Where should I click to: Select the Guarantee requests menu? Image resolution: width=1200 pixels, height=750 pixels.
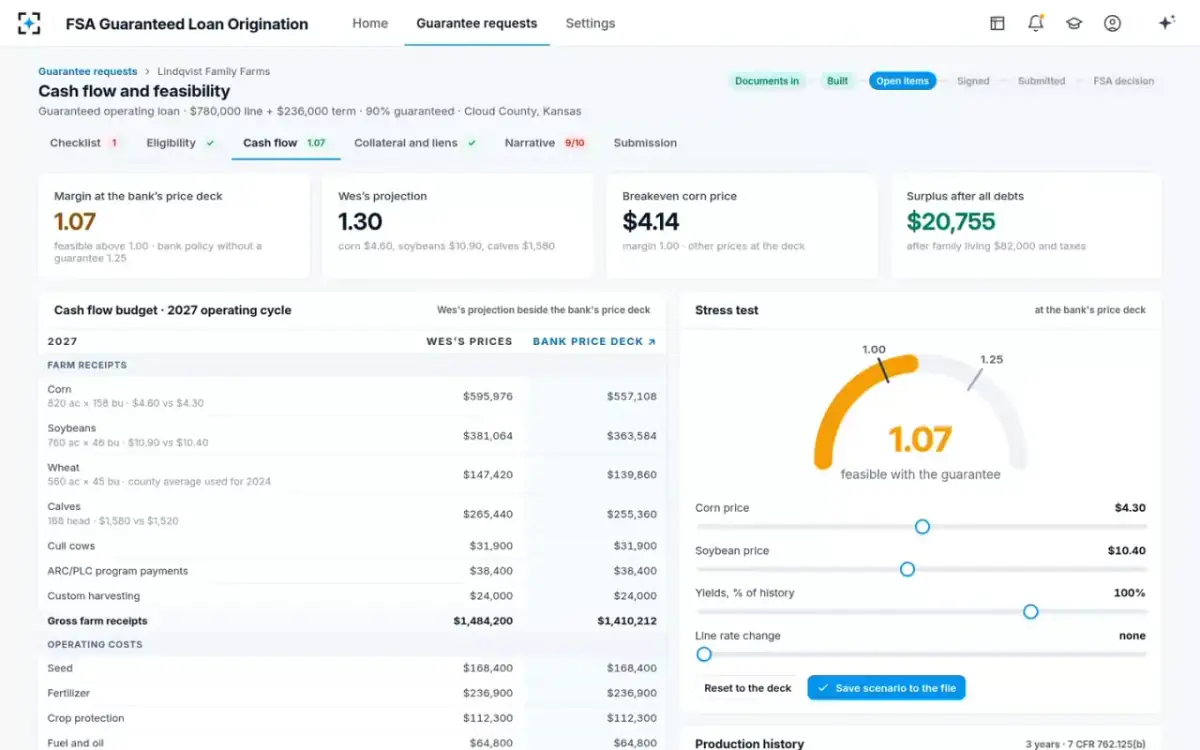(476, 23)
